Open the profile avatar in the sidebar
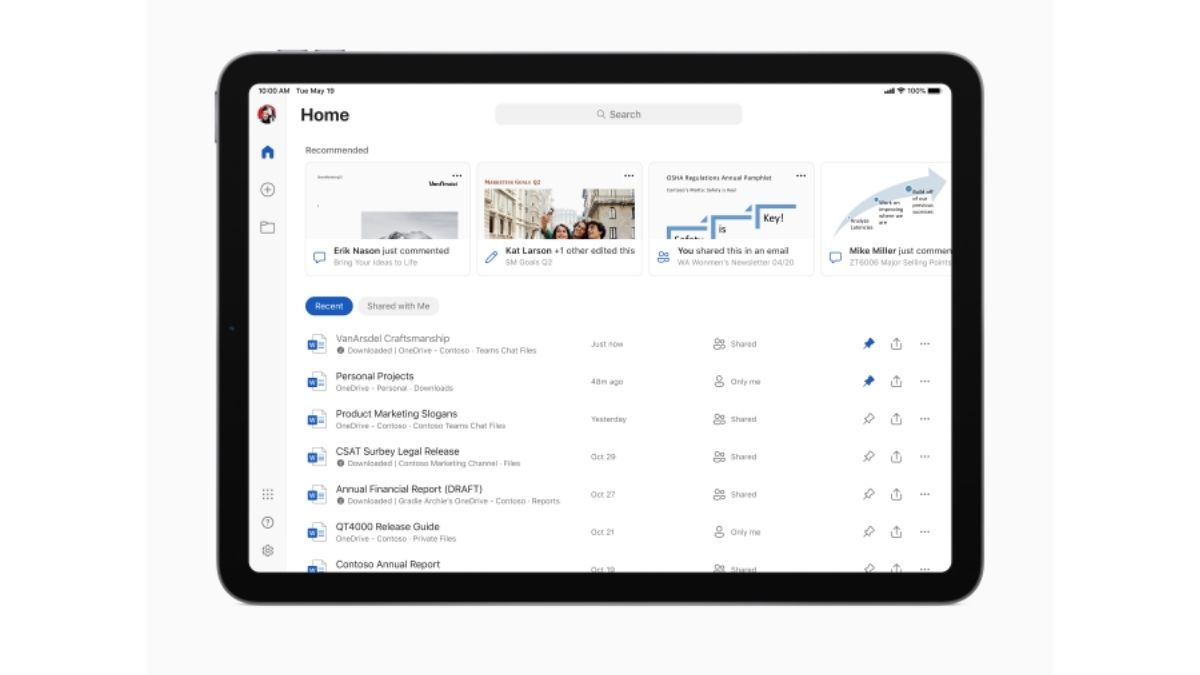This screenshot has width=1200, height=675. [267, 115]
